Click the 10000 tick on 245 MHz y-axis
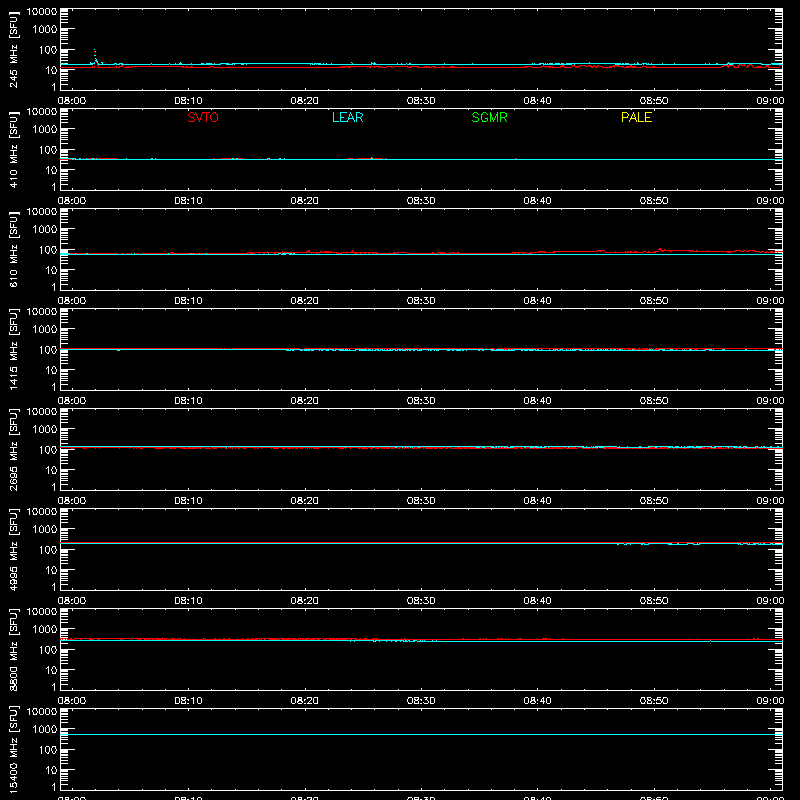This screenshot has width=800, height=800. [x=42, y=12]
